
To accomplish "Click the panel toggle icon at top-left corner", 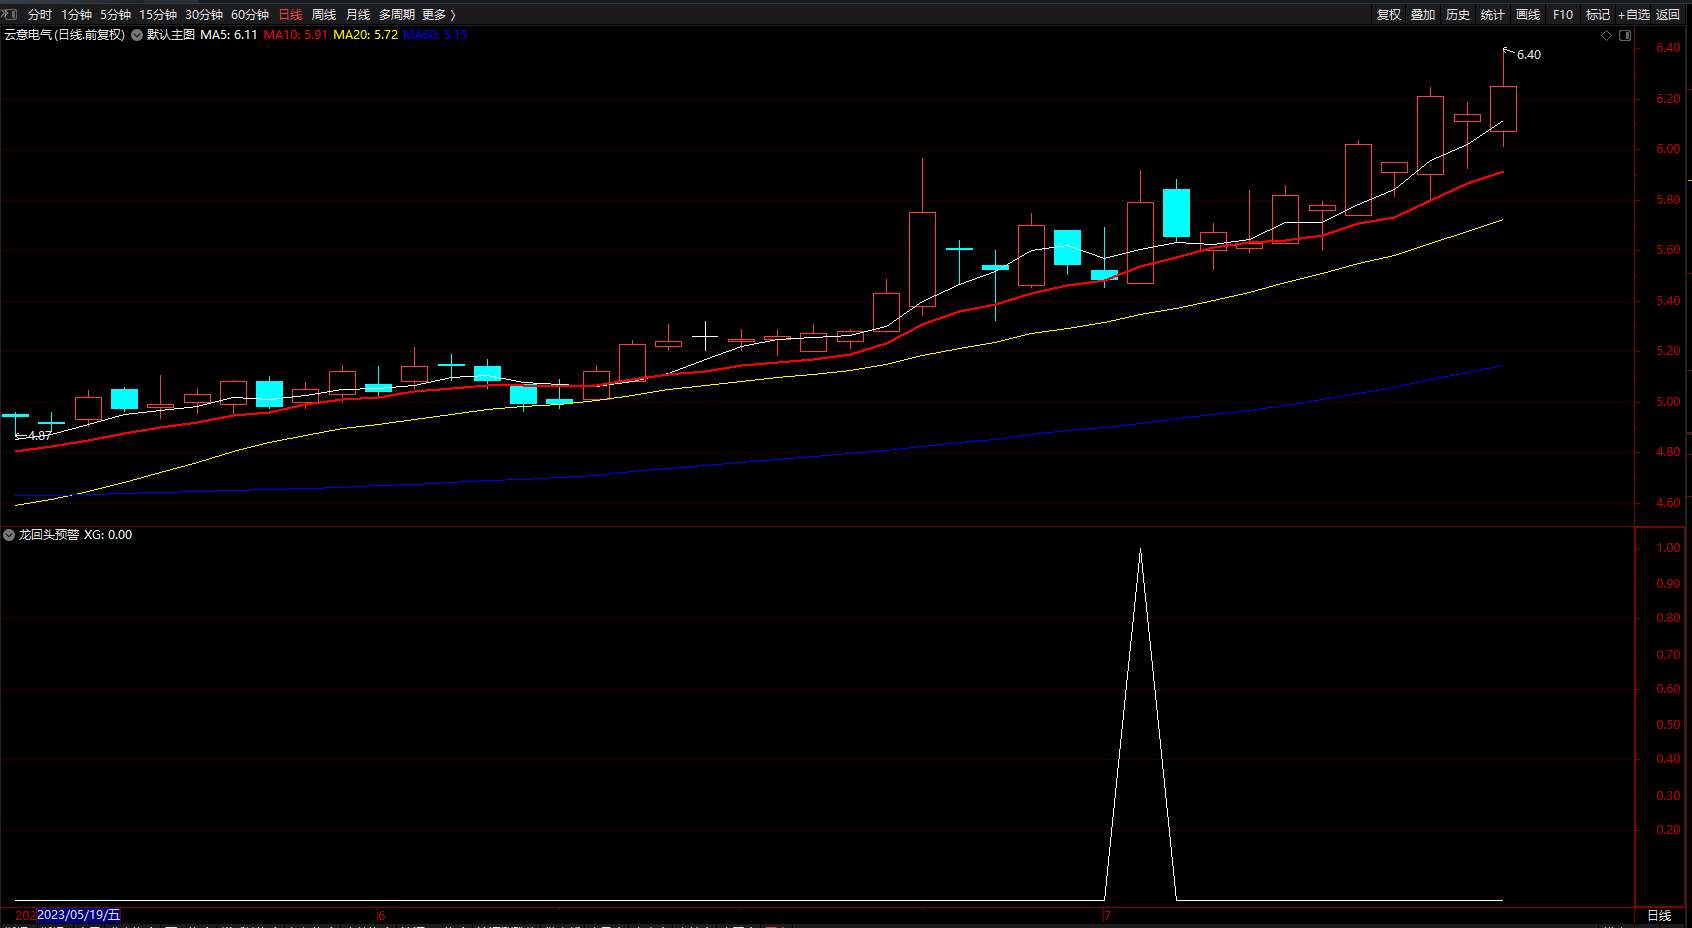I will tap(10, 14).
